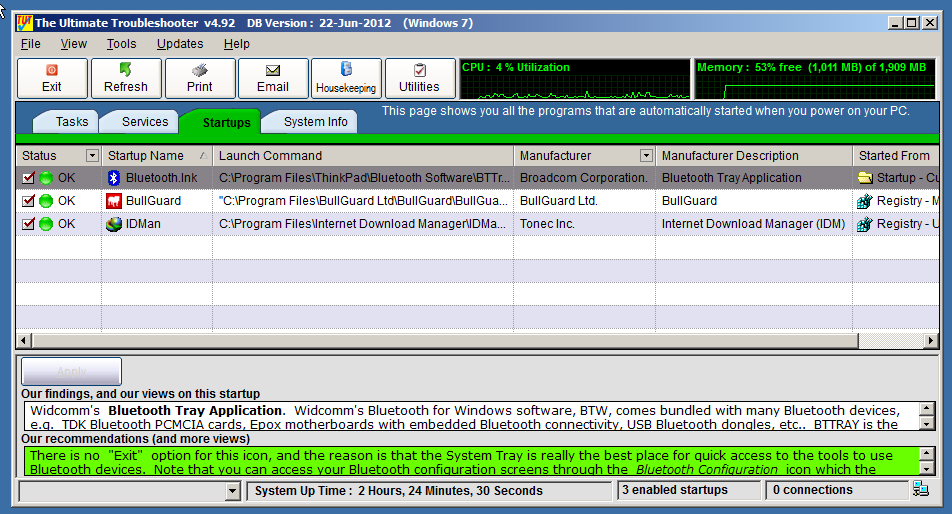Refresh the startup list
The height and width of the screenshot is (514, 952).
click(126, 78)
